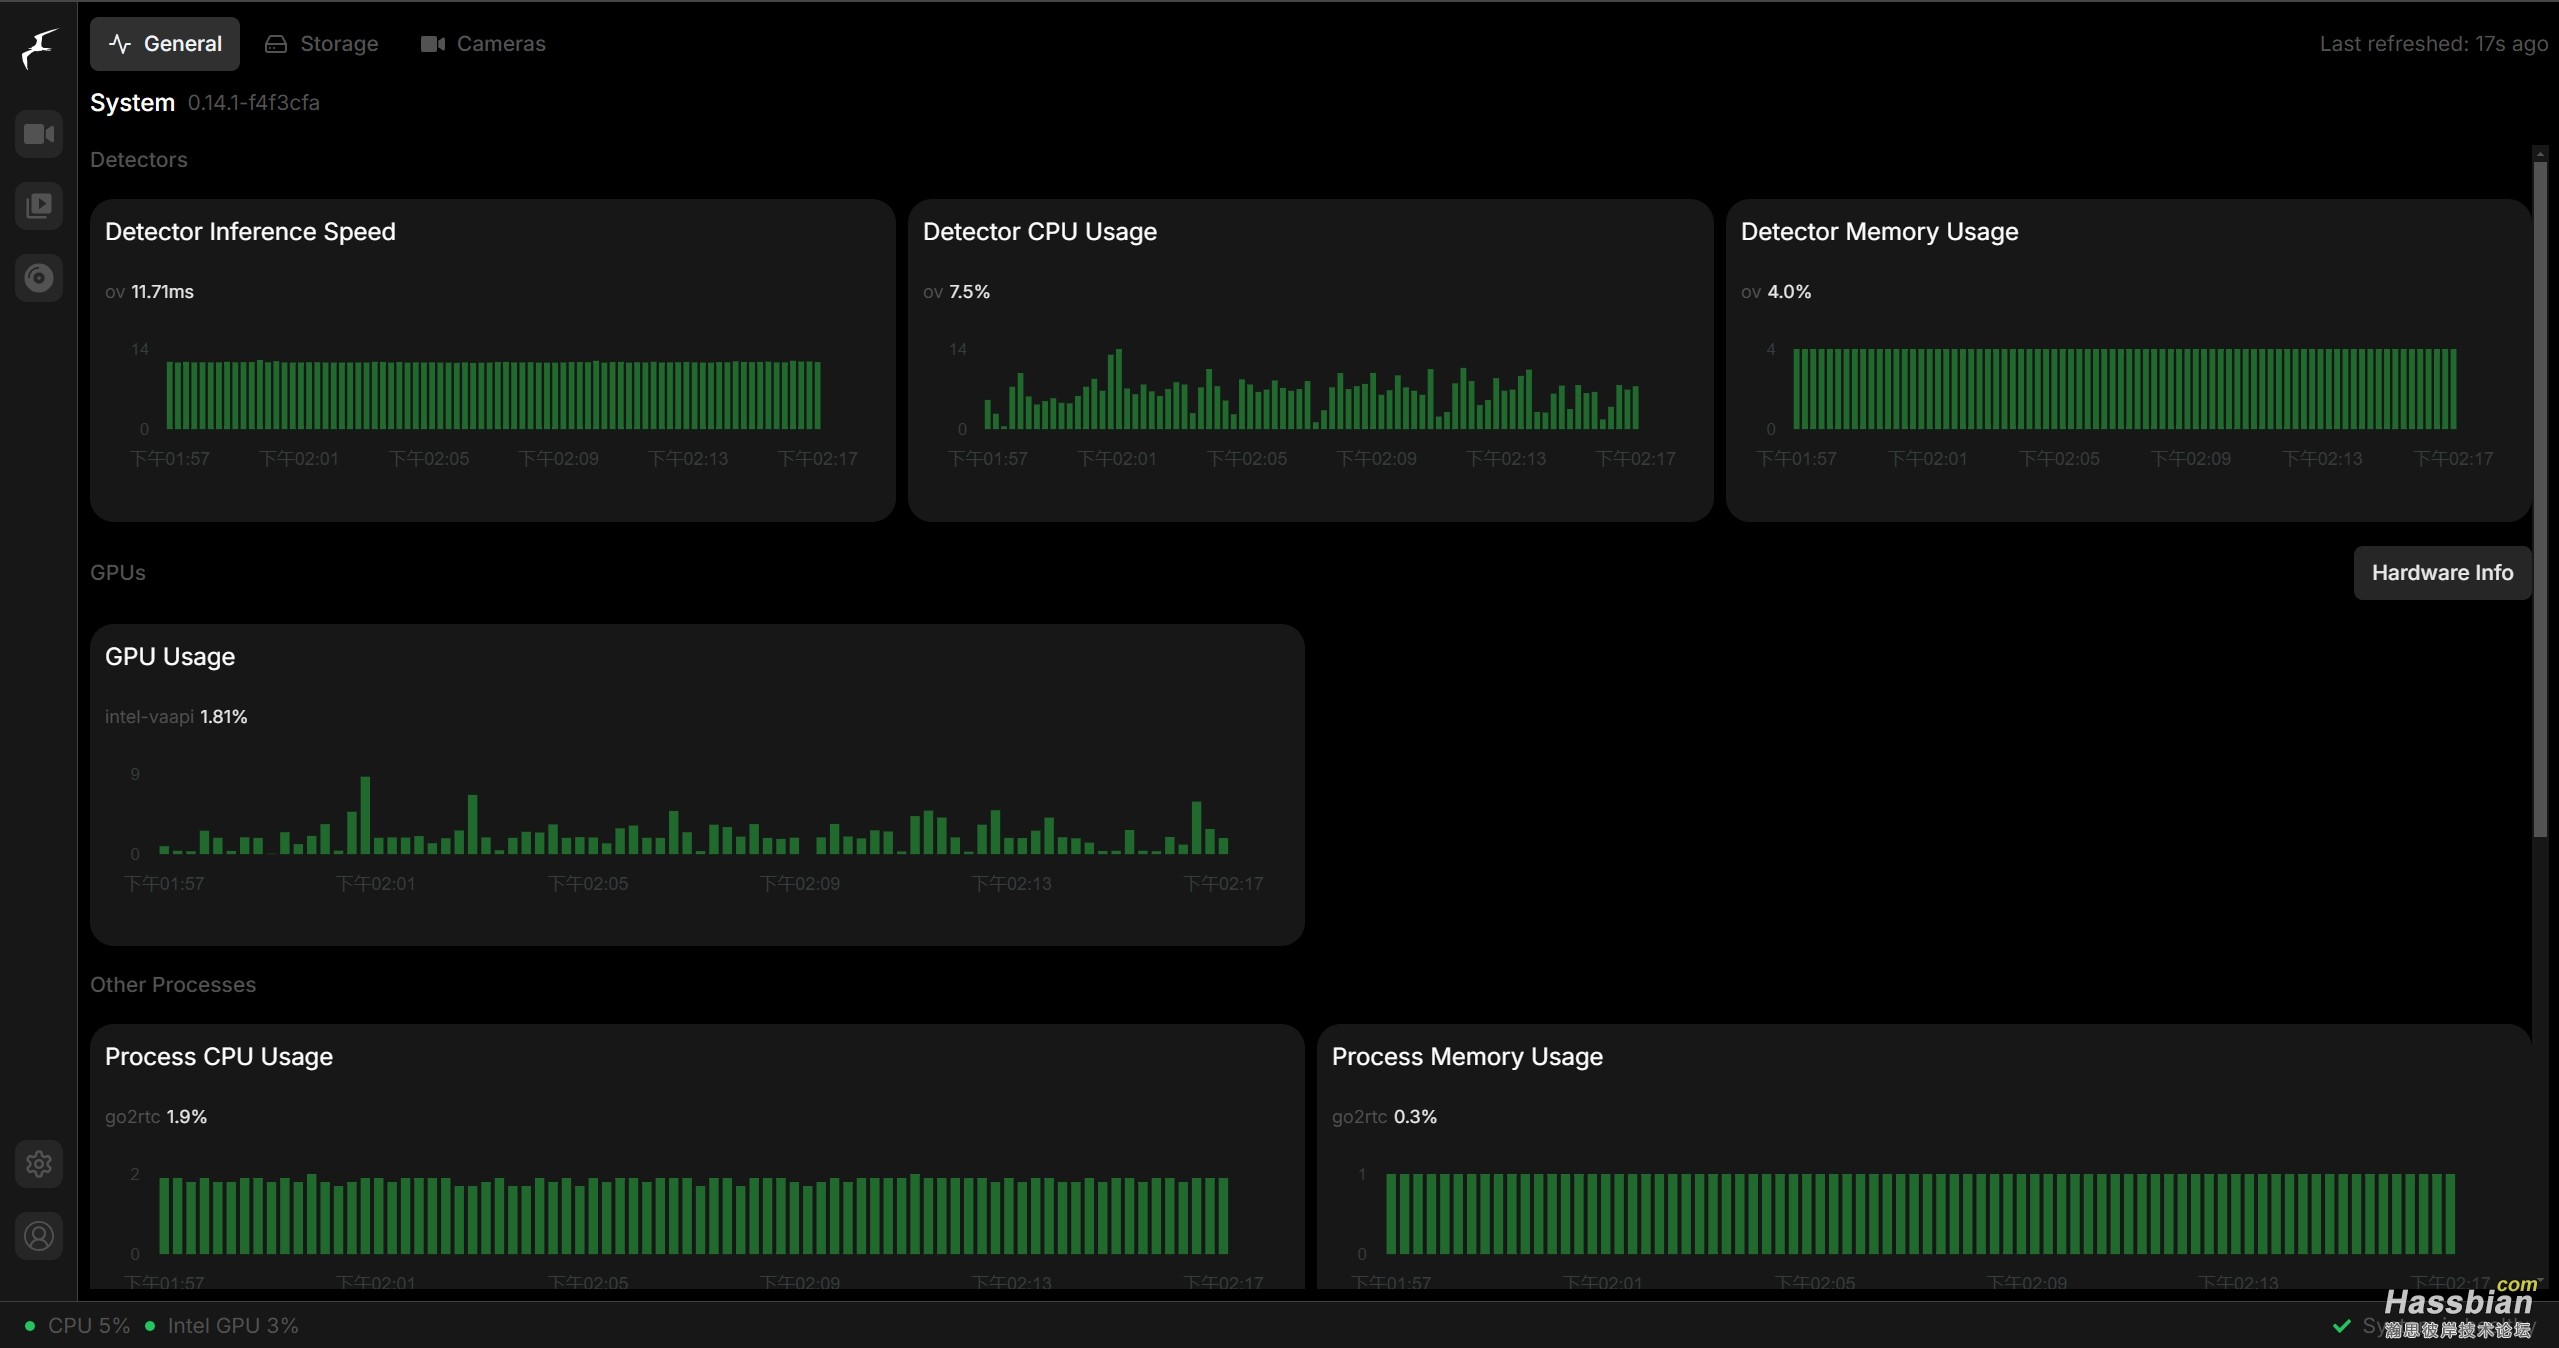Click the Detector CPU Usage title
Screen dimensions: 2559x1348
1039,232
